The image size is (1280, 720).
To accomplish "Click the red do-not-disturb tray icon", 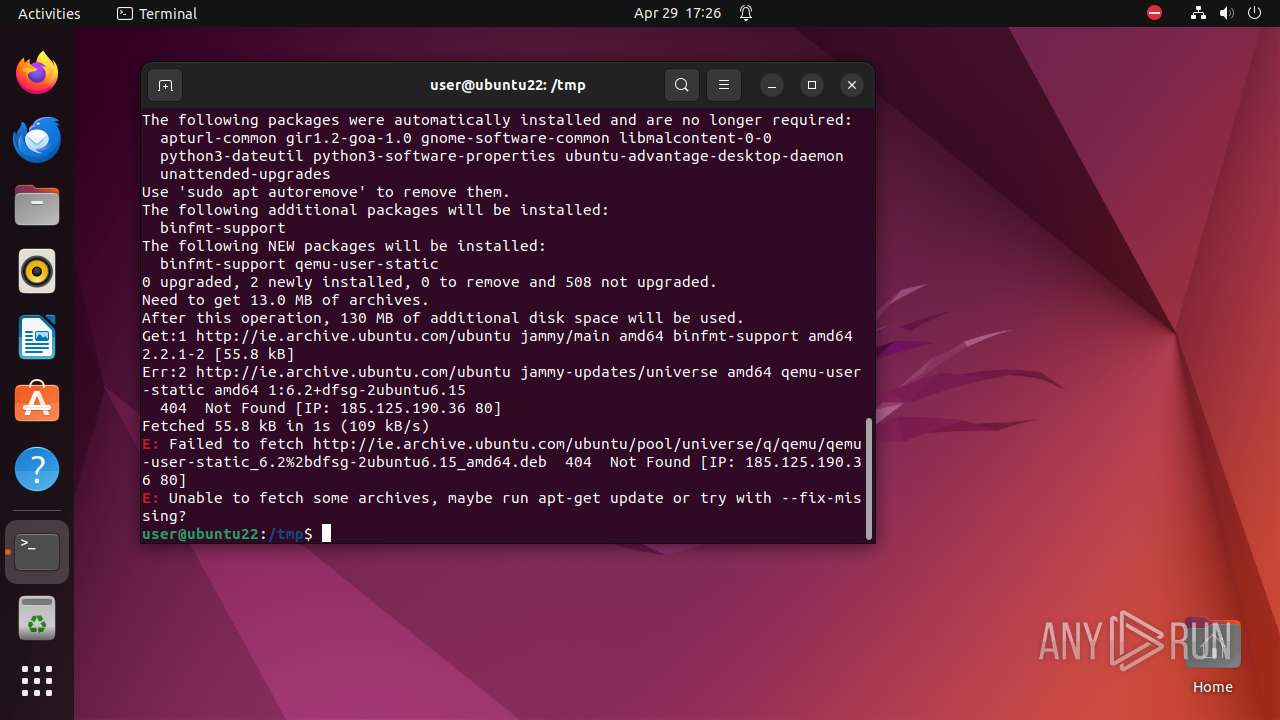I will 1154,13.
